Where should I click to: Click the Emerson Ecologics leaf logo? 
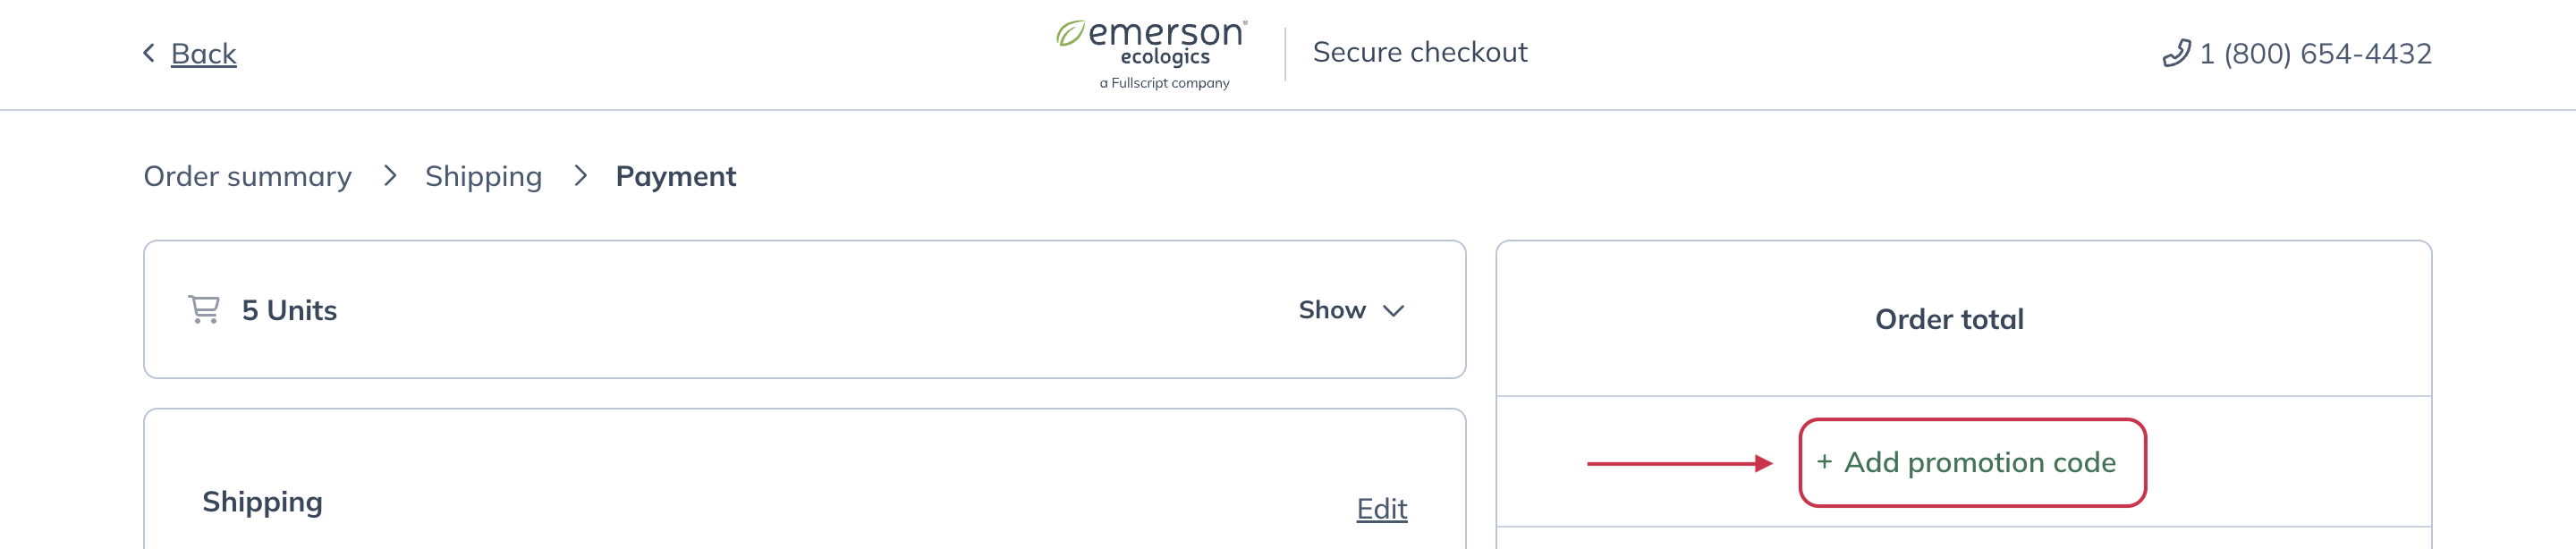point(1071,35)
